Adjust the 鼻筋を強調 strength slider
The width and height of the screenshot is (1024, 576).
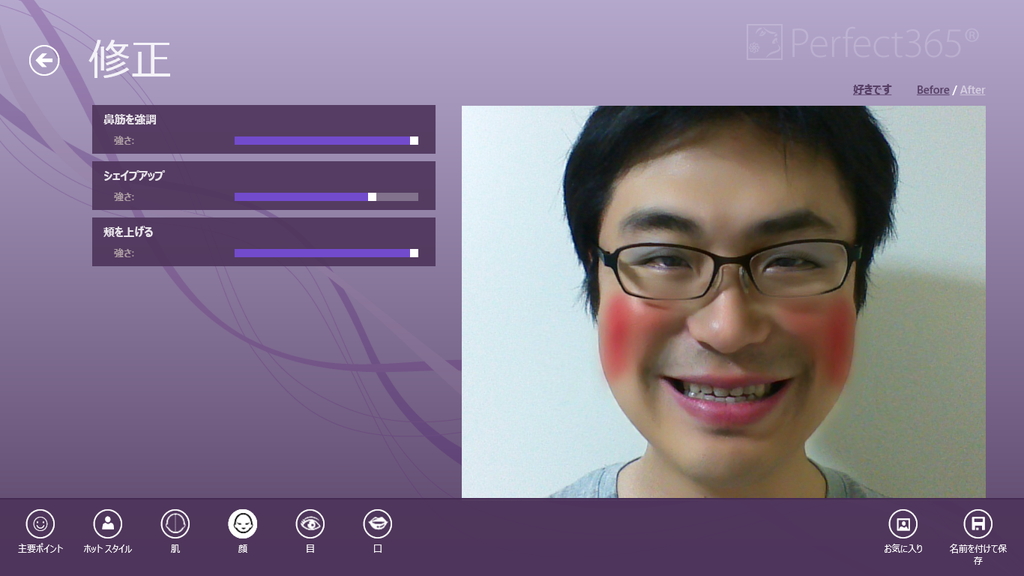(326, 140)
